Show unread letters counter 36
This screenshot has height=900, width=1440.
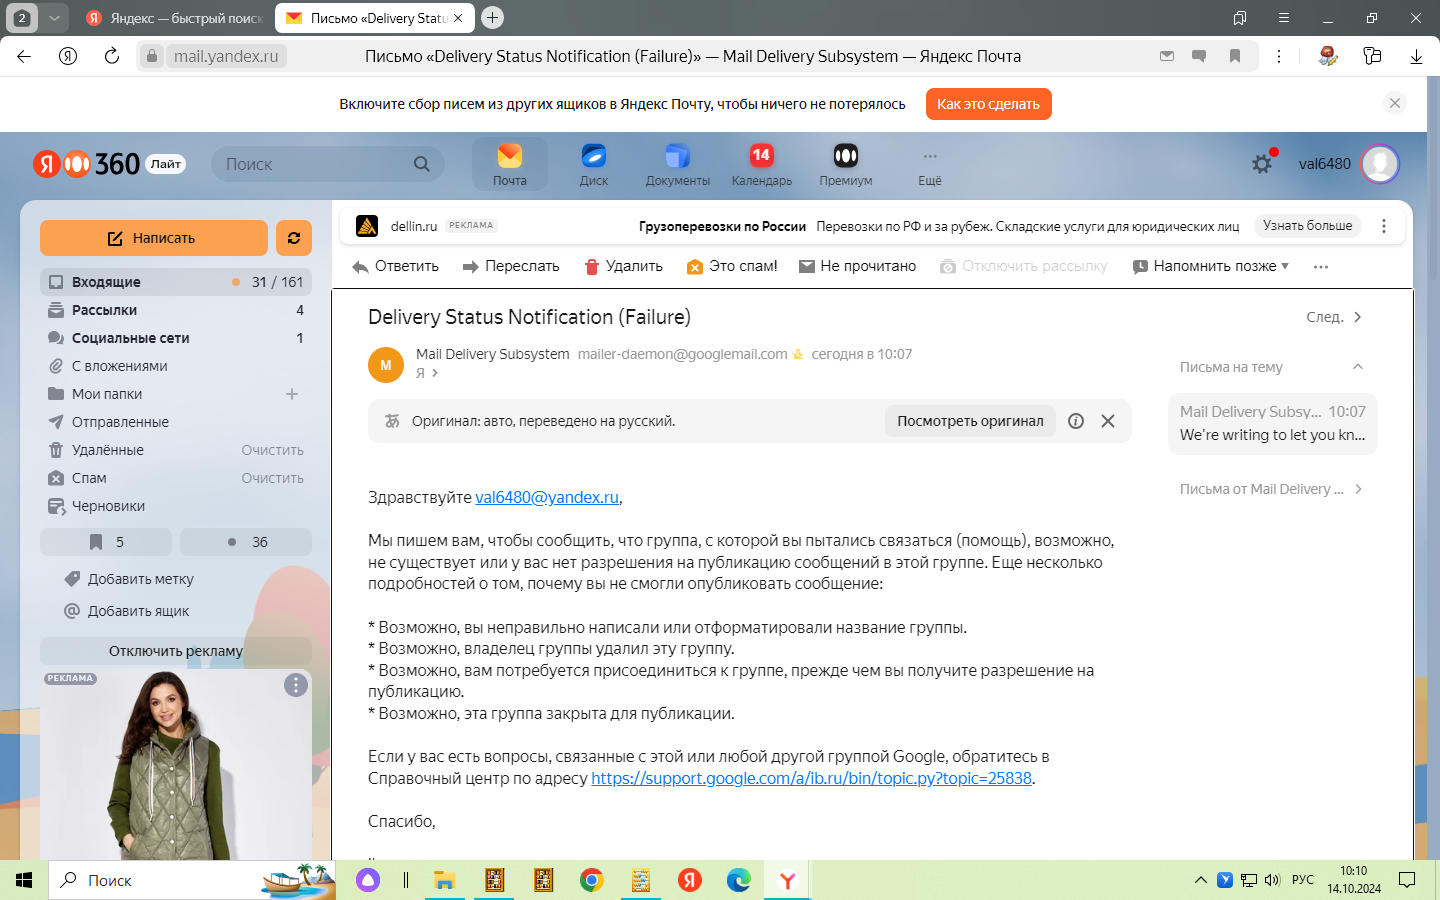246,542
